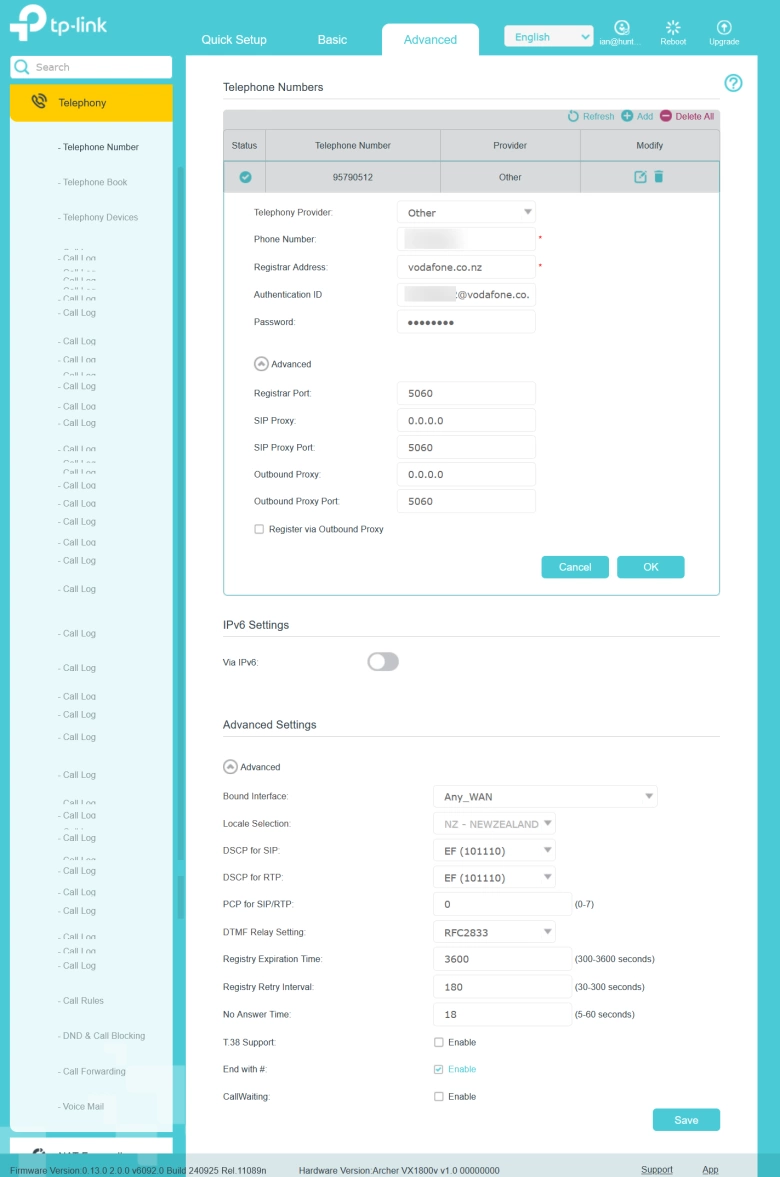Click the Upgrade icon
Viewport: 780px width, 1177px height.
coord(724,28)
